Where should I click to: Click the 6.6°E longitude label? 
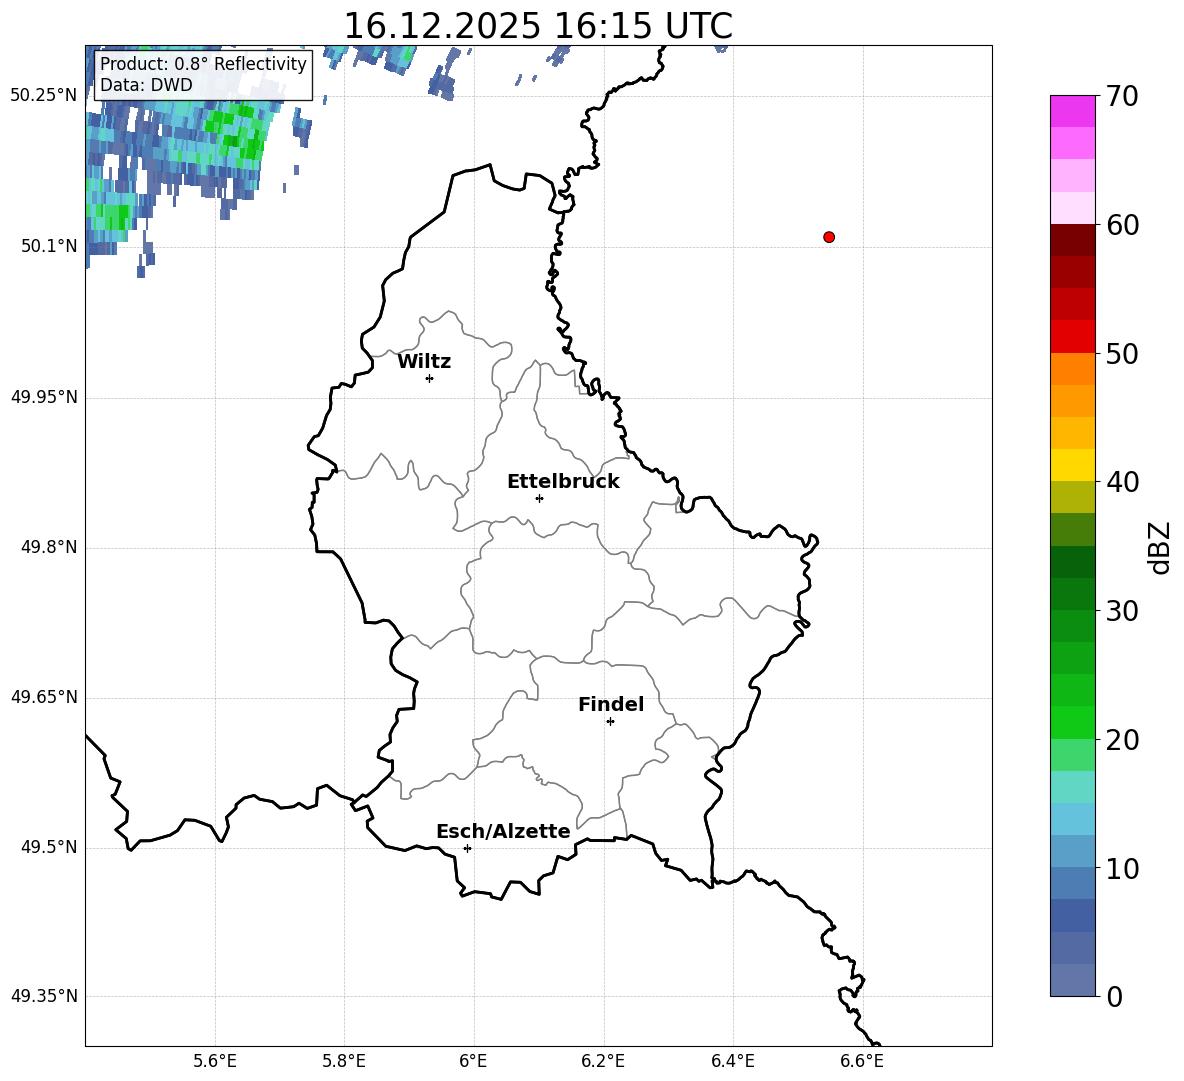coord(862,1061)
